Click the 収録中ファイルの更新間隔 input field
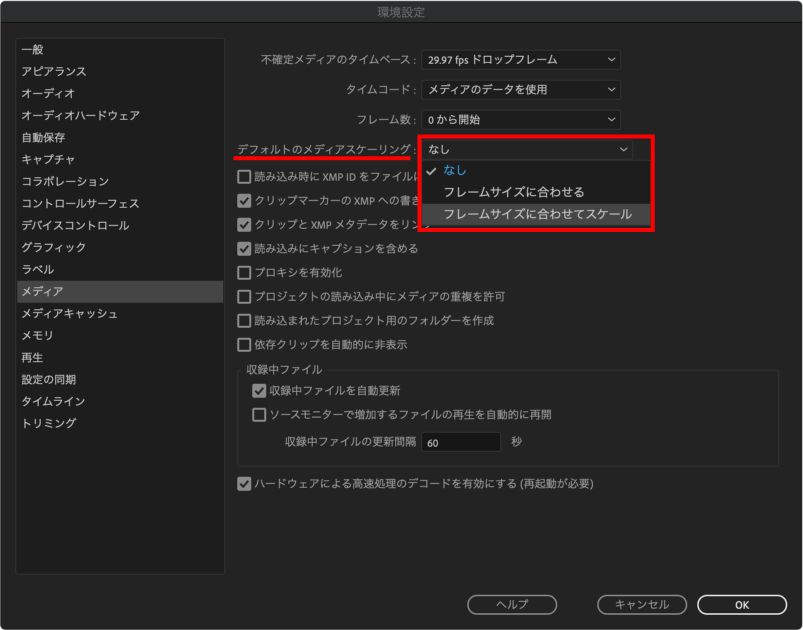 [x=462, y=442]
